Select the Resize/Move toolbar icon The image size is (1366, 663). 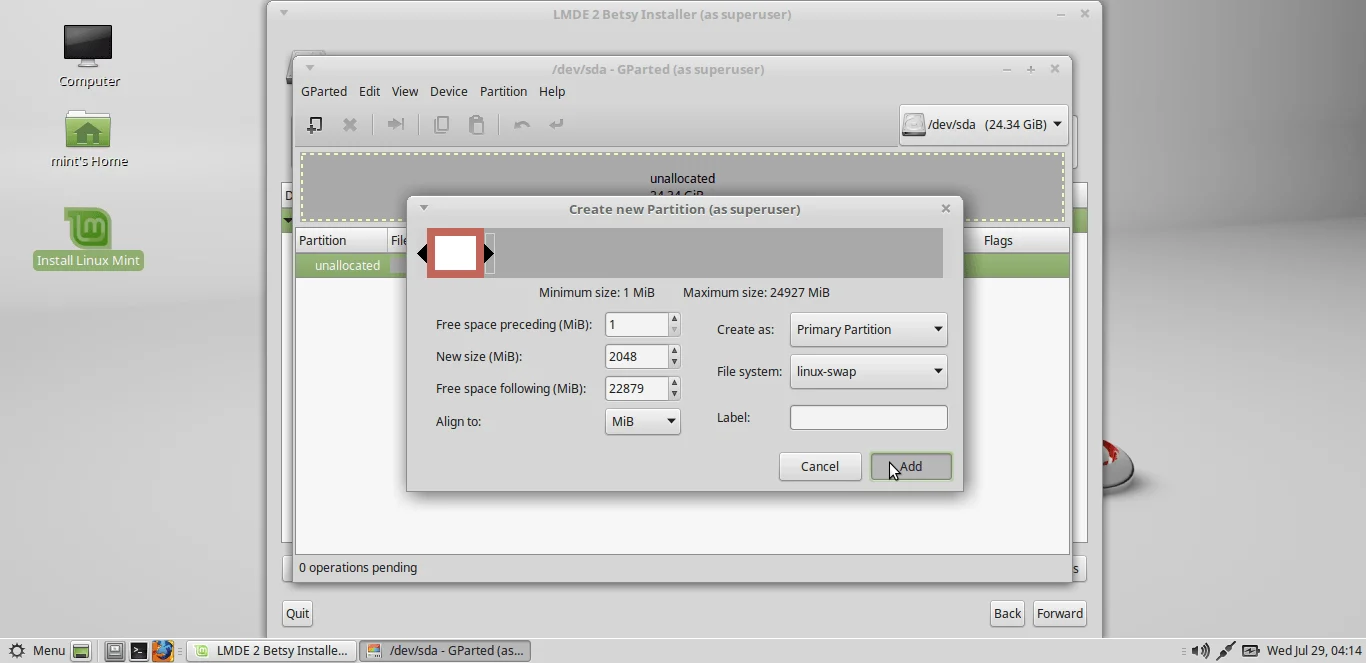point(395,124)
